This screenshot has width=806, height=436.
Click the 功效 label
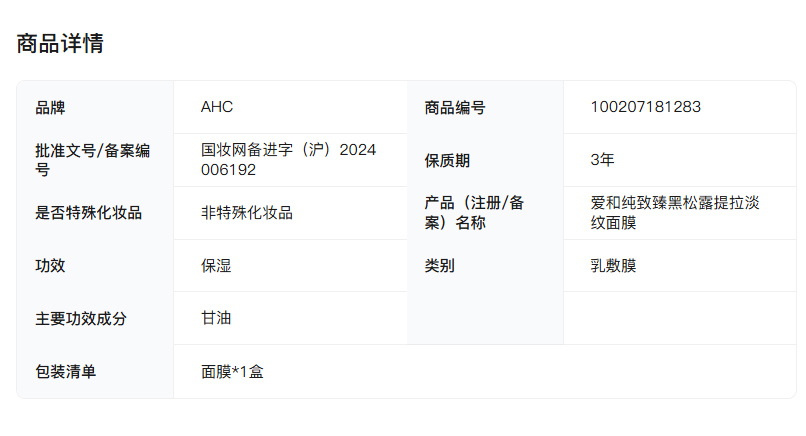click(x=51, y=266)
